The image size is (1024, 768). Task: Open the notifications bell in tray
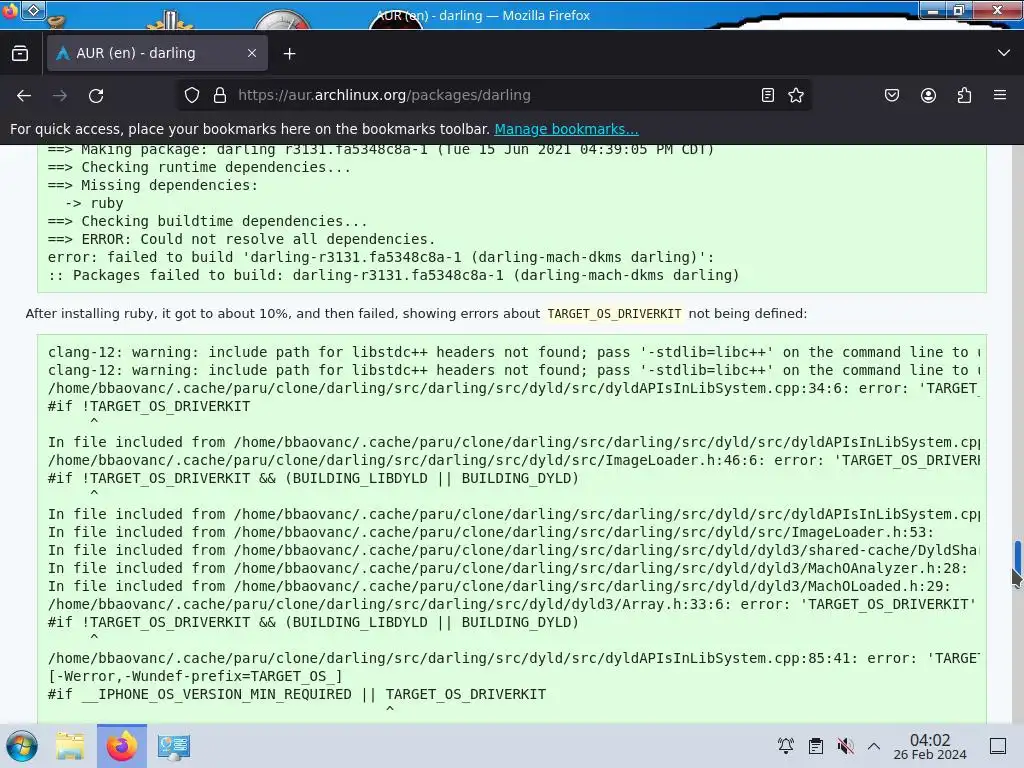point(786,746)
